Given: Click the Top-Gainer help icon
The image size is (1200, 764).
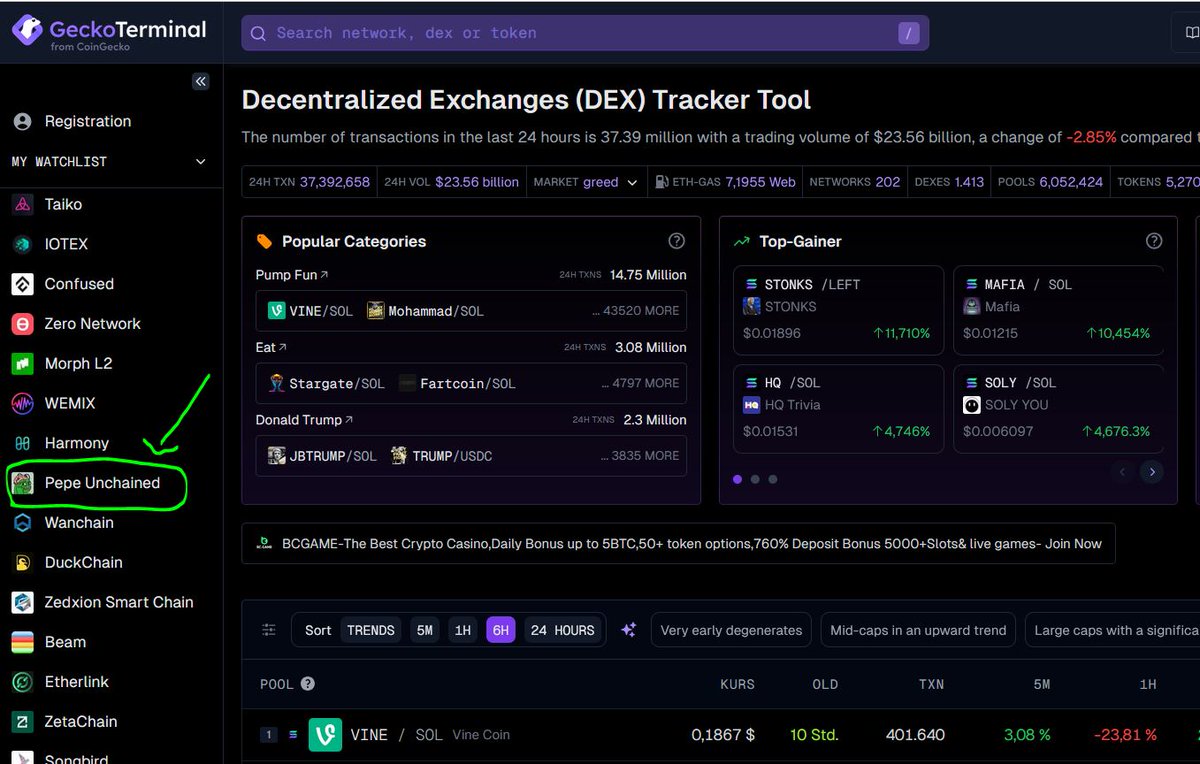Looking at the screenshot, I should point(1154,241).
